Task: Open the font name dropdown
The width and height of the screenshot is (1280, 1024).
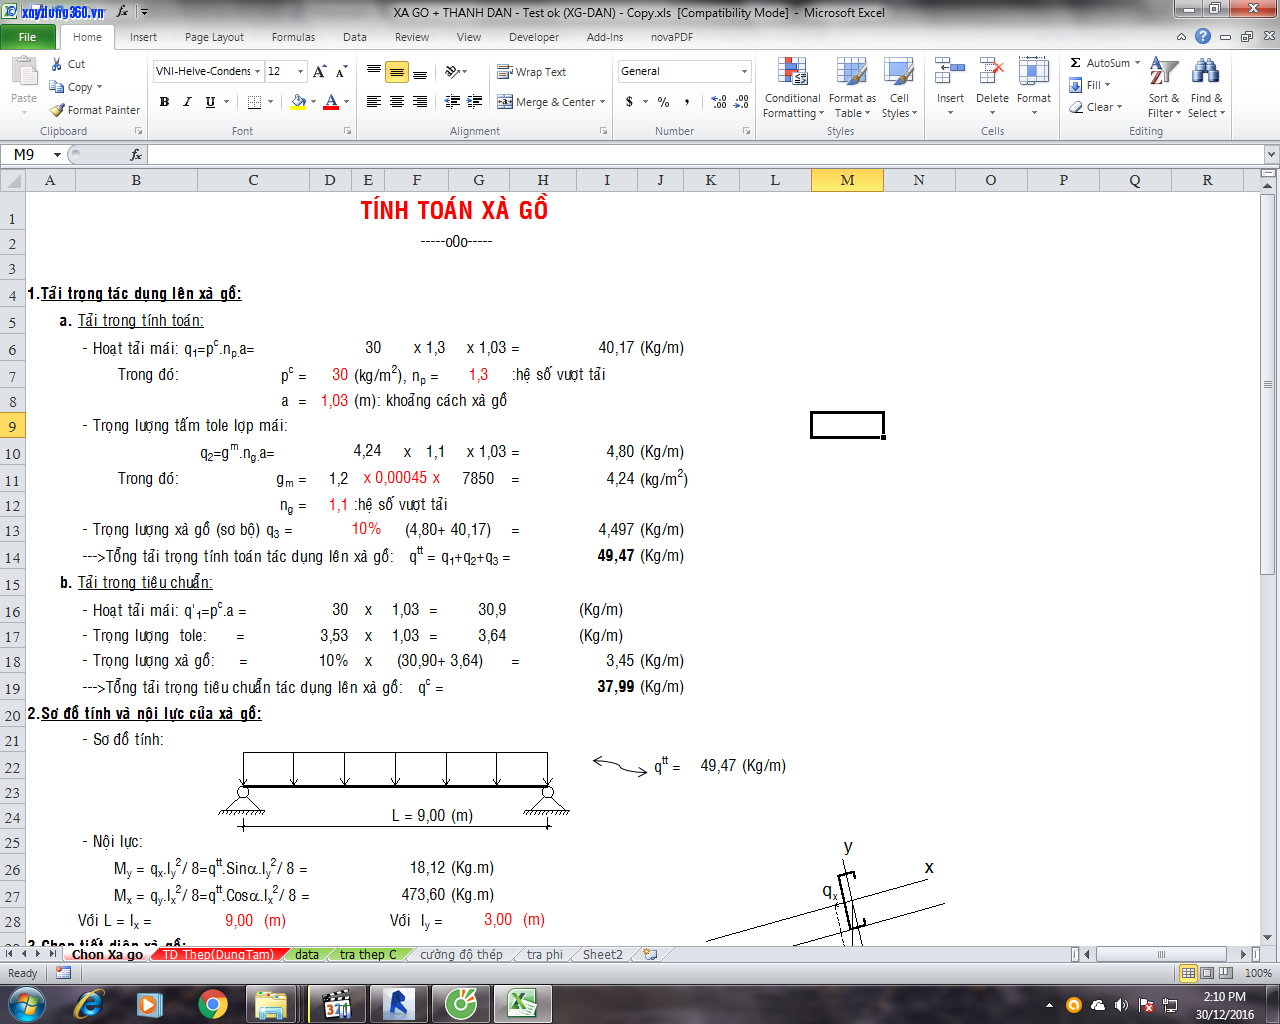Action: coord(258,72)
